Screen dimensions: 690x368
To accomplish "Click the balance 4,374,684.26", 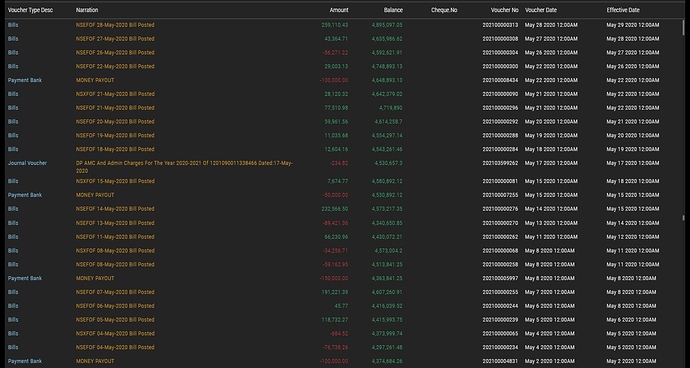I will point(387,361).
